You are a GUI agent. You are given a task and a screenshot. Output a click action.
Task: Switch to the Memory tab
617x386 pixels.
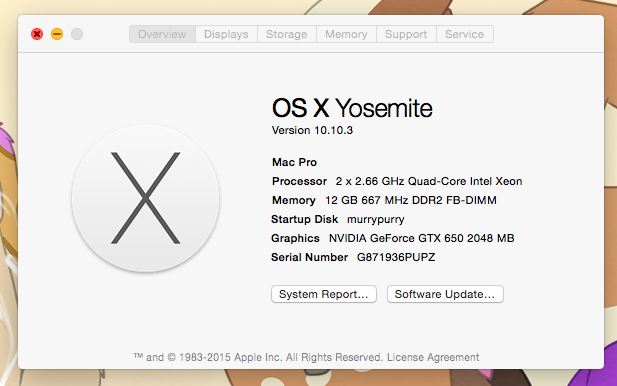[346, 34]
